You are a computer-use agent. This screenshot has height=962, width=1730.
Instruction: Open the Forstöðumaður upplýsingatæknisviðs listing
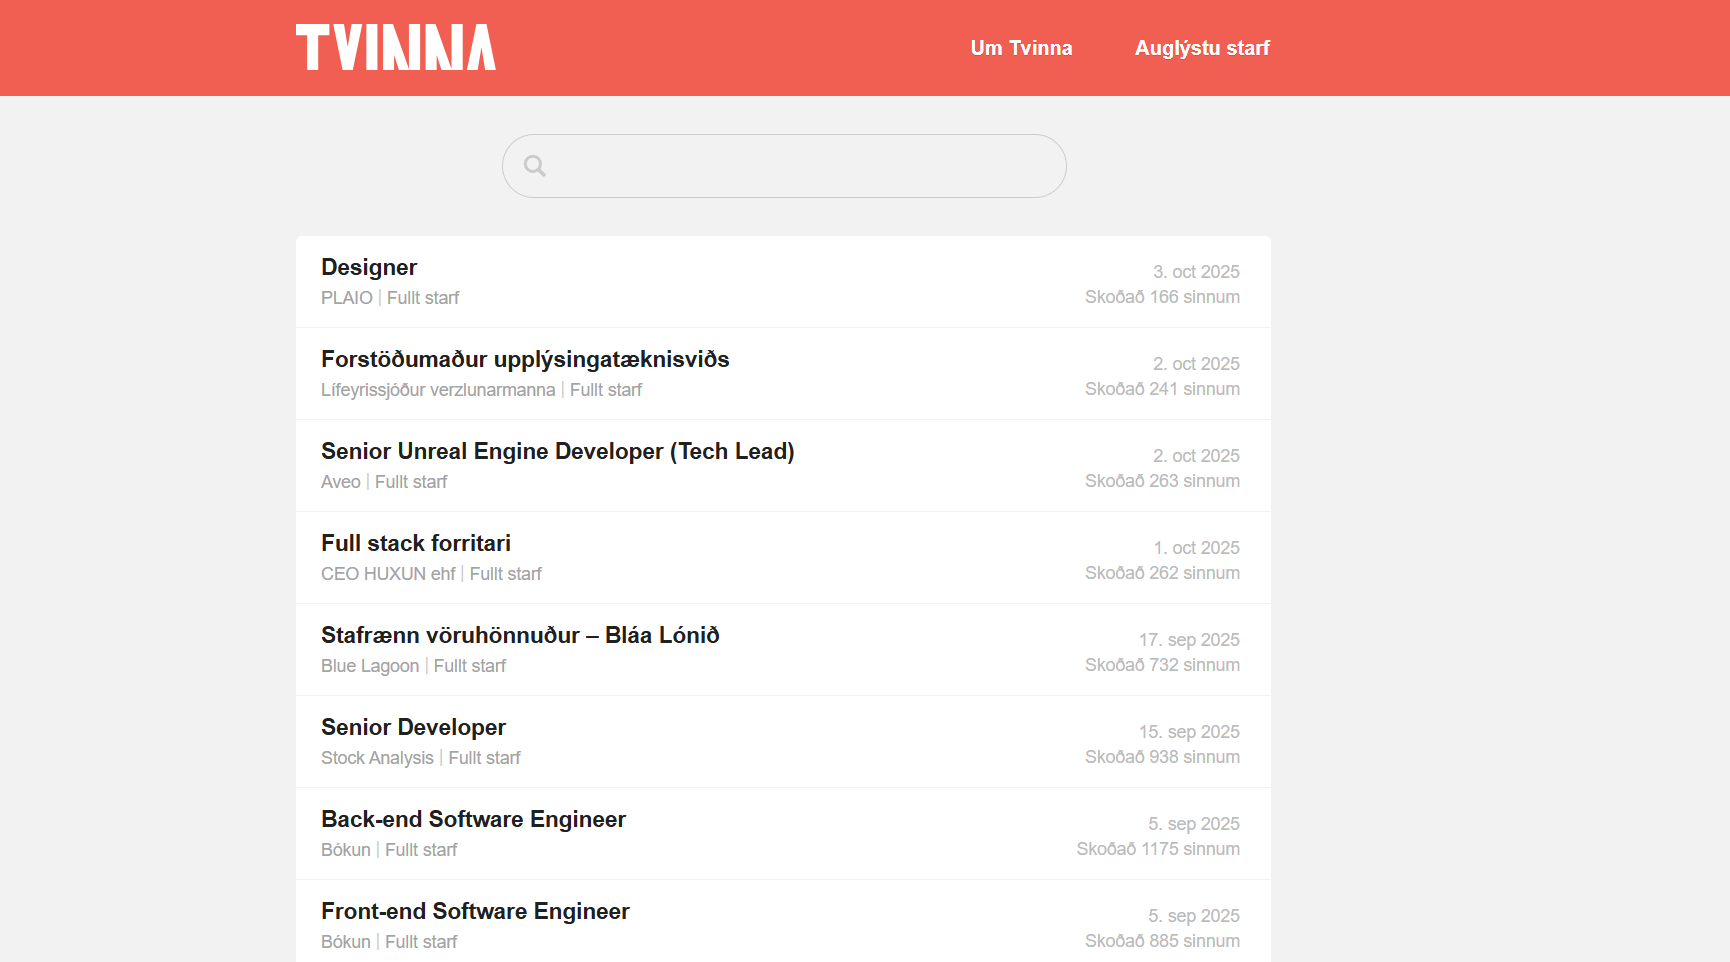525,359
